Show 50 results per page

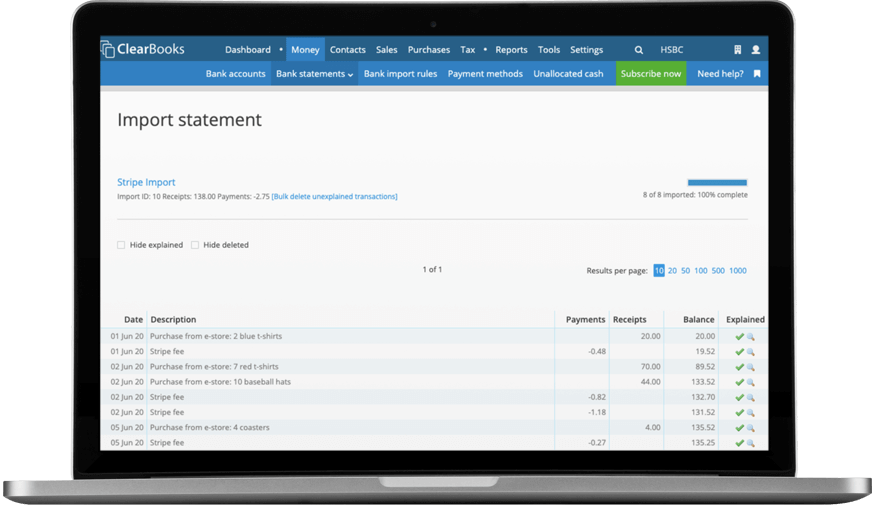686,270
